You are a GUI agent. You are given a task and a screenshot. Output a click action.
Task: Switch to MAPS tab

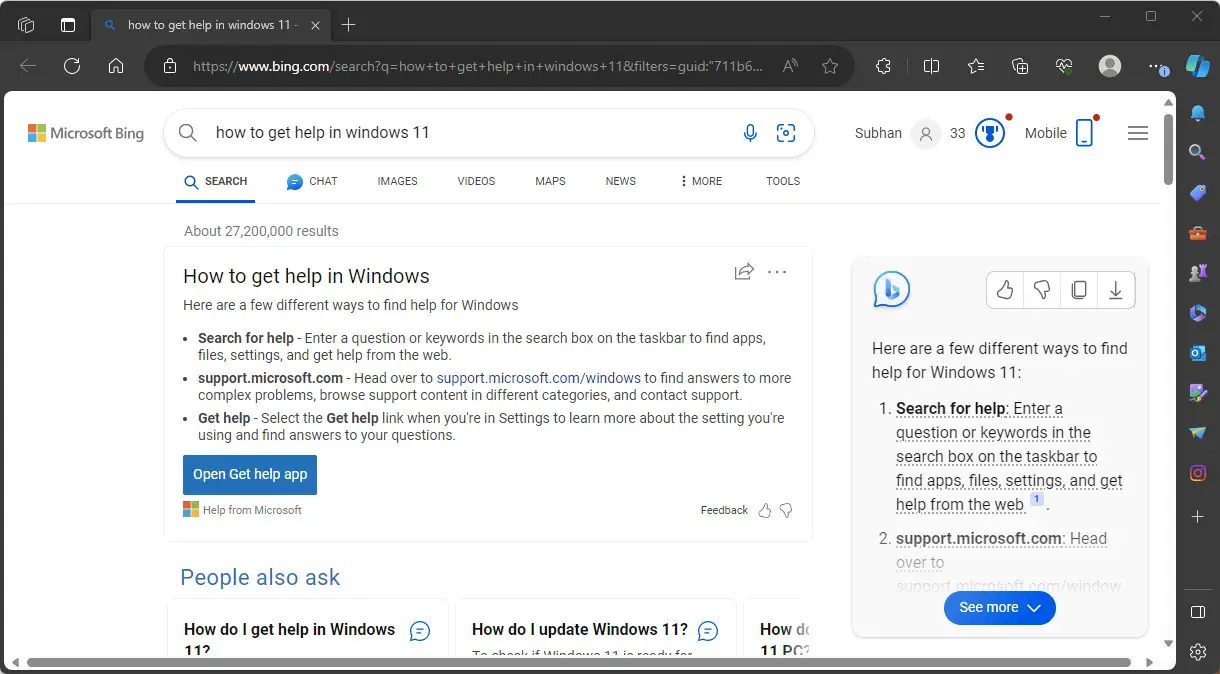[550, 181]
